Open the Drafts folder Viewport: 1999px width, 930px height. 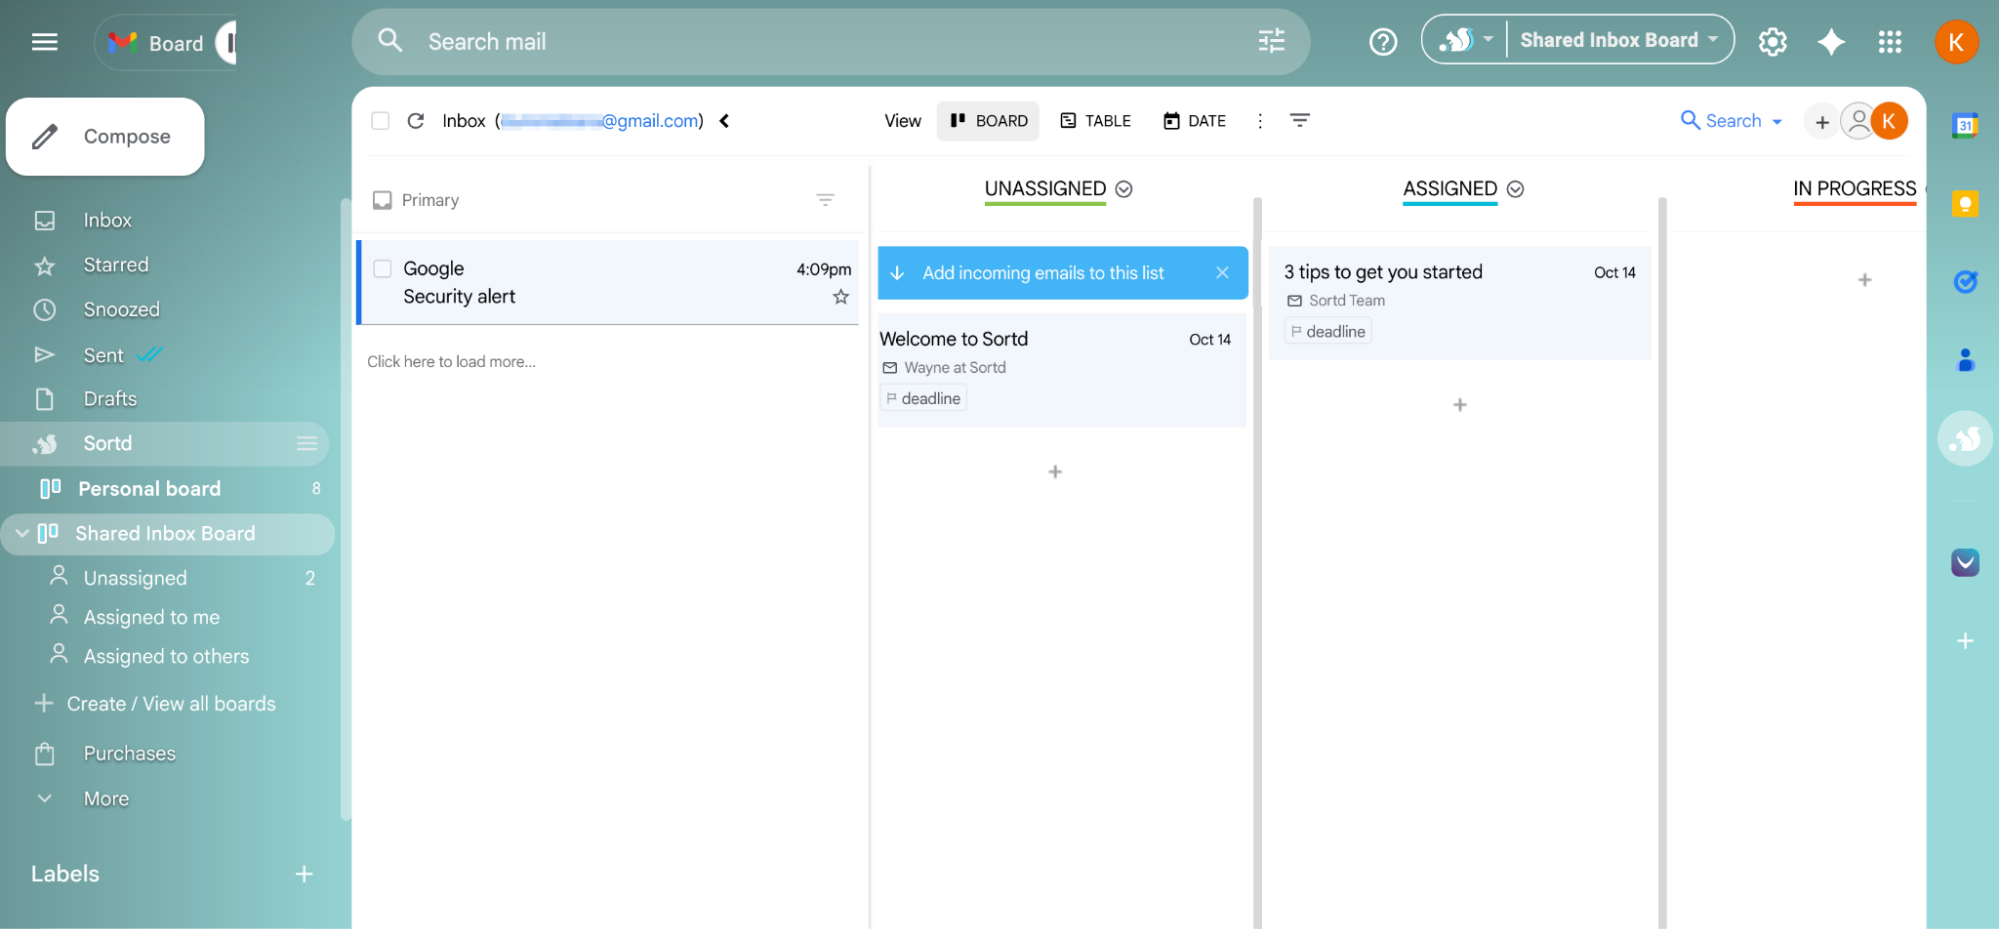110,399
